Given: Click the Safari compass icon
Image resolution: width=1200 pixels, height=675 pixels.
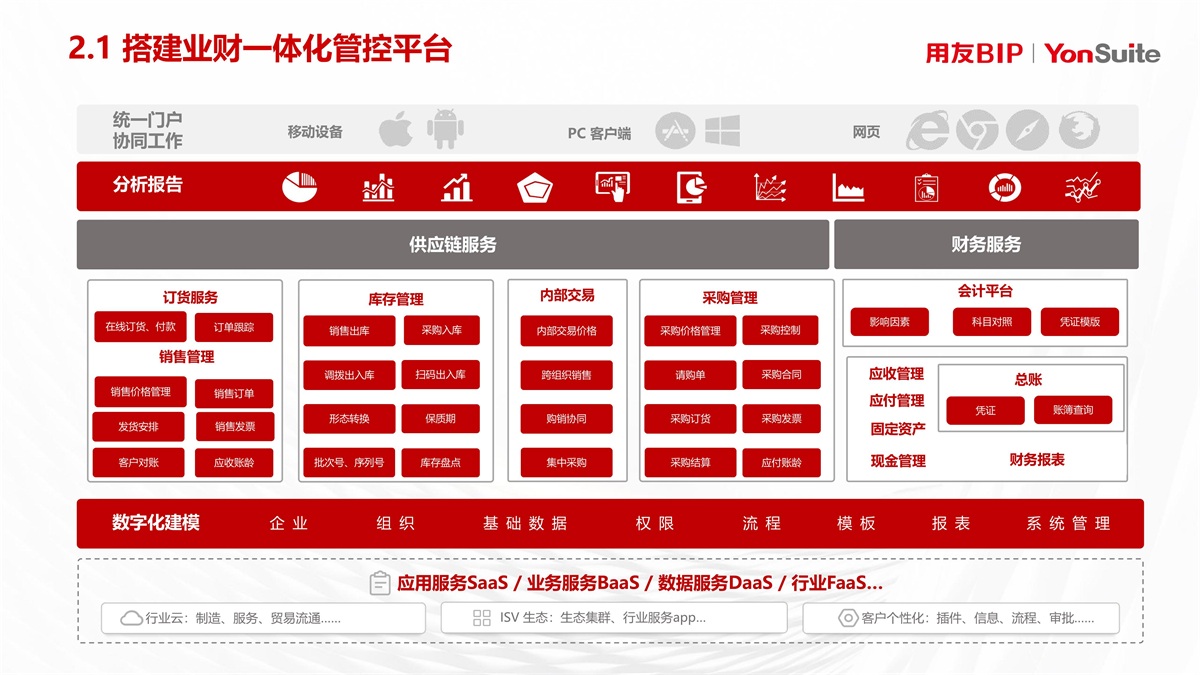Looking at the screenshot, I should click(1027, 131).
